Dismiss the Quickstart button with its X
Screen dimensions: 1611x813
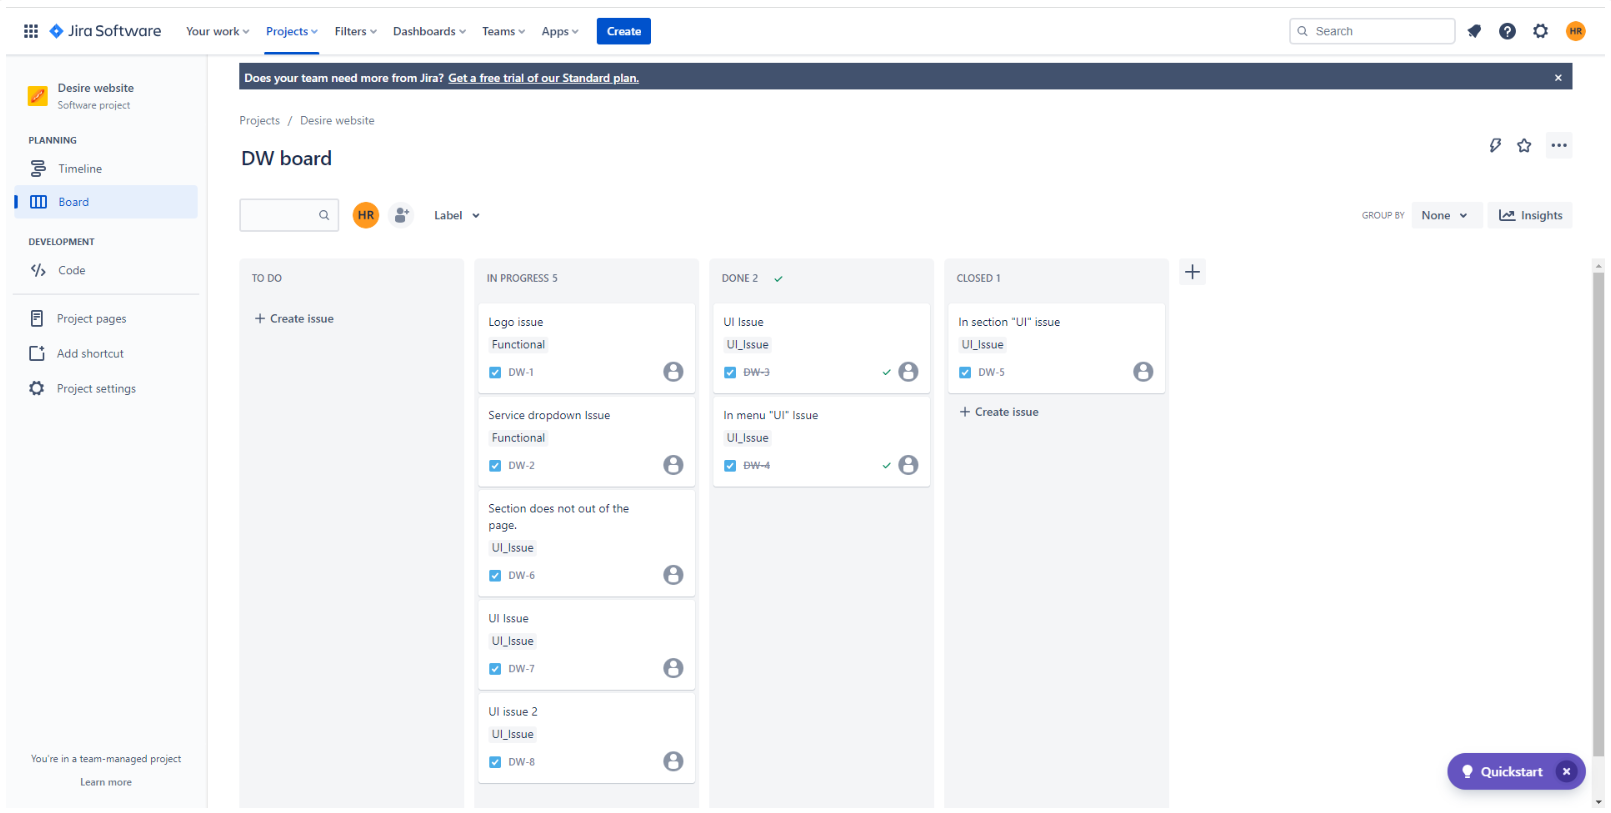(x=1566, y=771)
